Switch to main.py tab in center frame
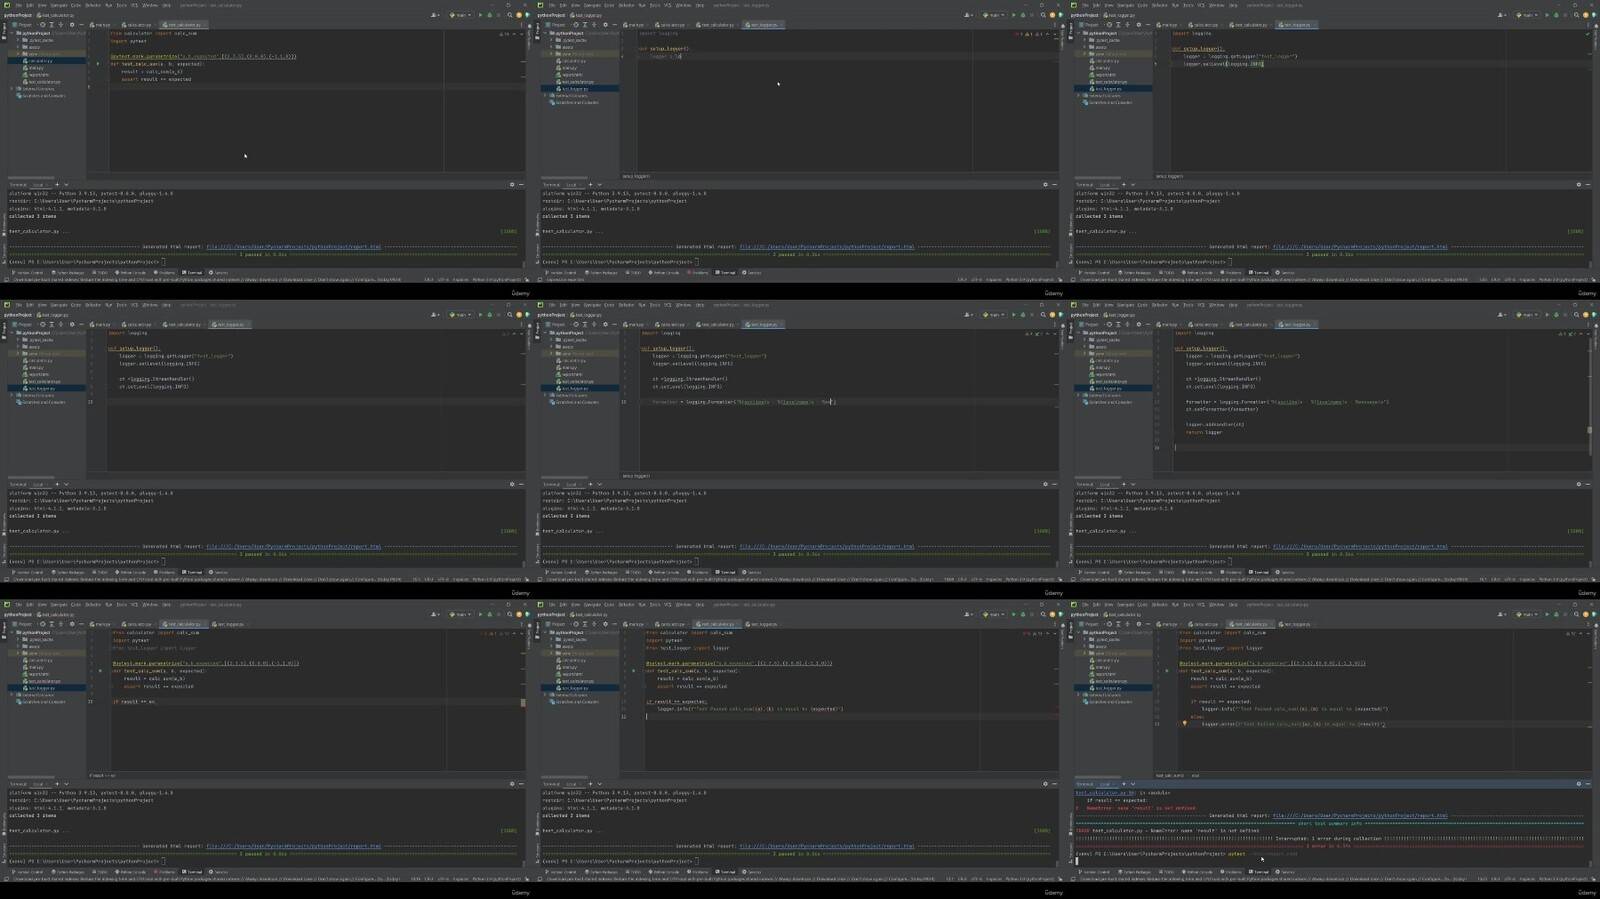Image resolution: width=1600 pixels, height=899 pixels. pos(635,325)
